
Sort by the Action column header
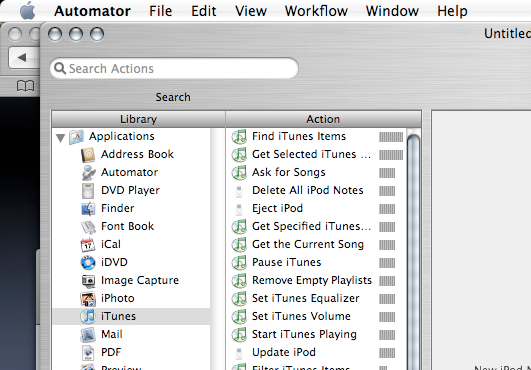tap(323, 119)
